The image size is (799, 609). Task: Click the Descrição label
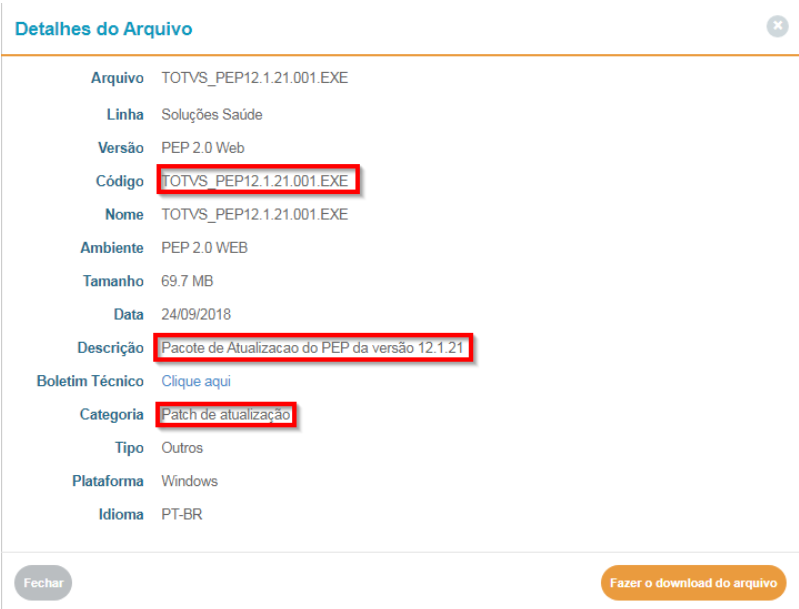(x=111, y=348)
